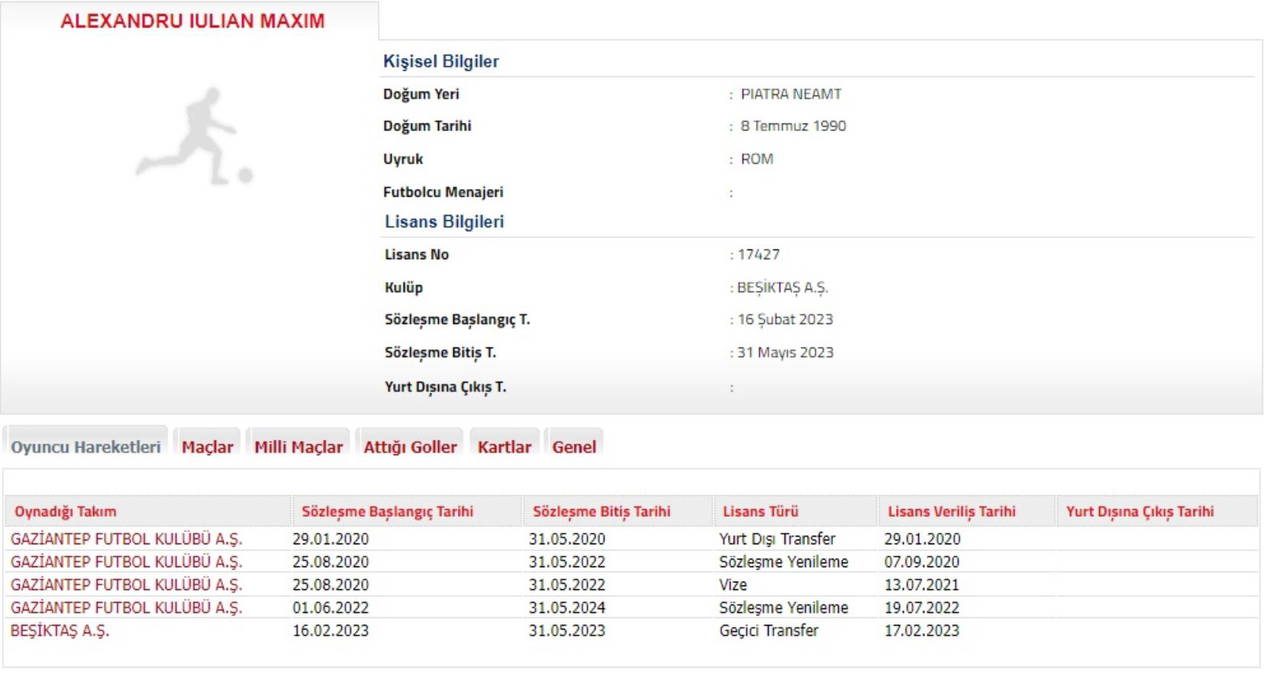Switch to the Maçlar tab

coord(207,447)
